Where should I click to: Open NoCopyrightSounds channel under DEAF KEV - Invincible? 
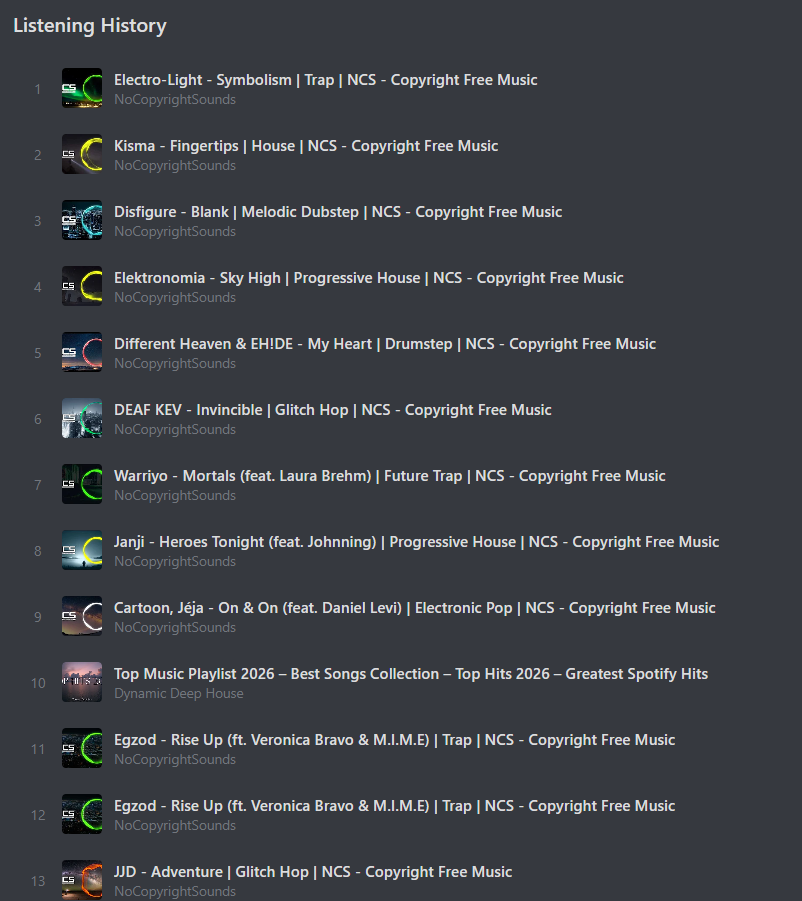pos(175,430)
